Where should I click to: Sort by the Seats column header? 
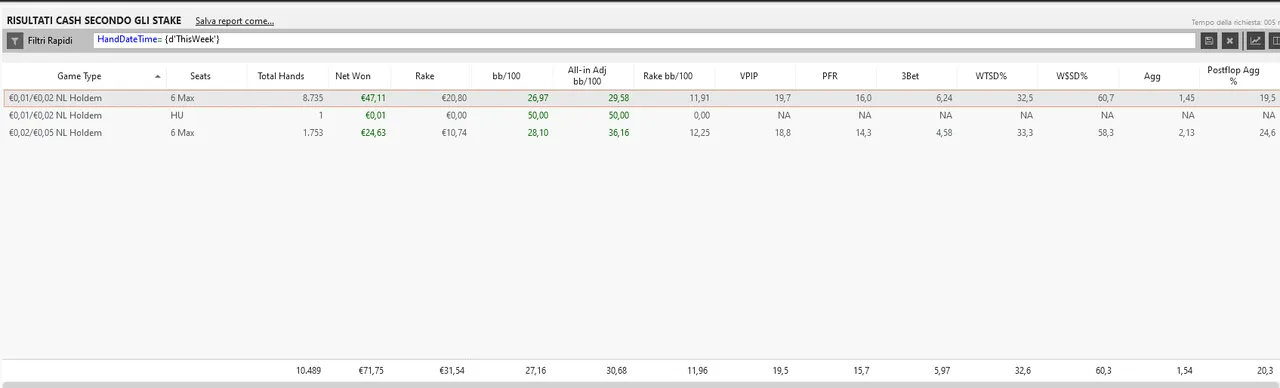pos(200,76)
